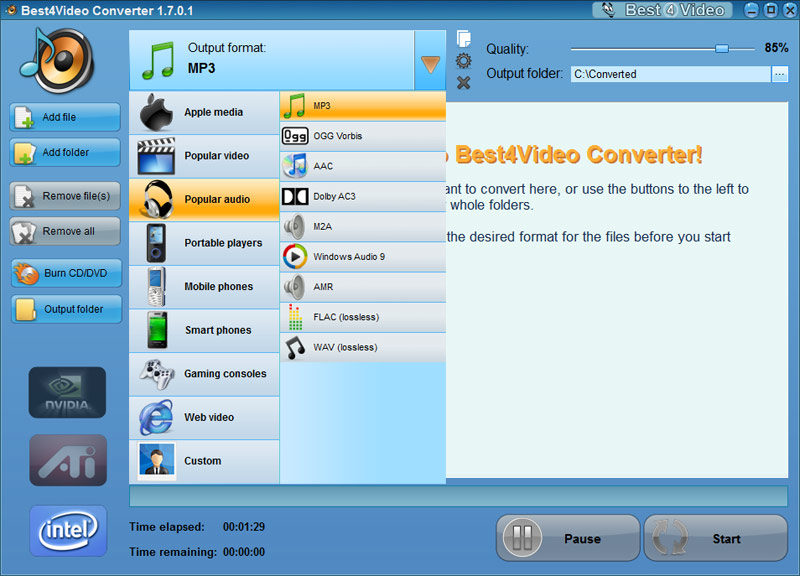
Task: Click the clapperboard Popular video icon
Action: (156, 156)
